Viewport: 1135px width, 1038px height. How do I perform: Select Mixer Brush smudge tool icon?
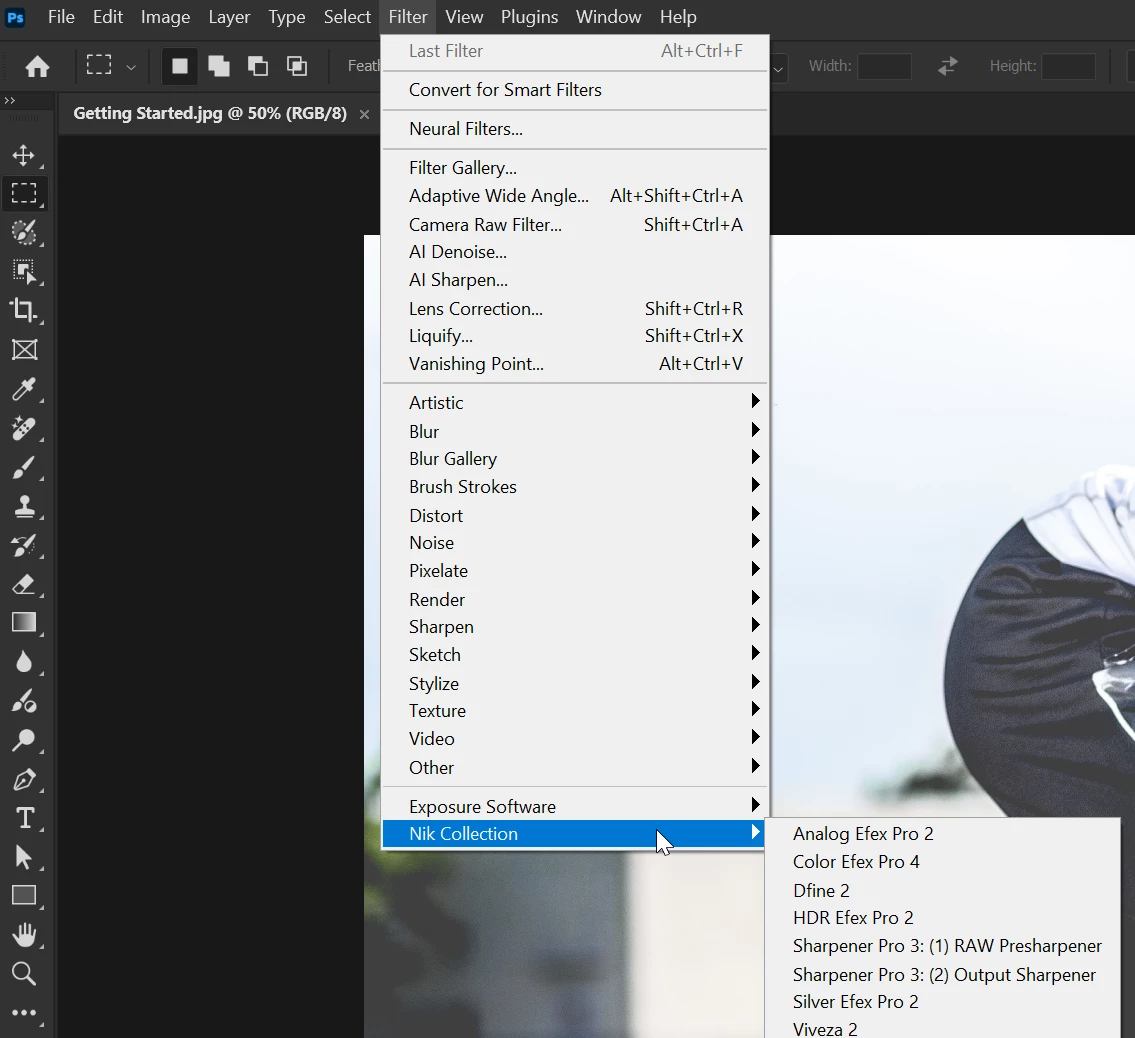tap(24, 701)
